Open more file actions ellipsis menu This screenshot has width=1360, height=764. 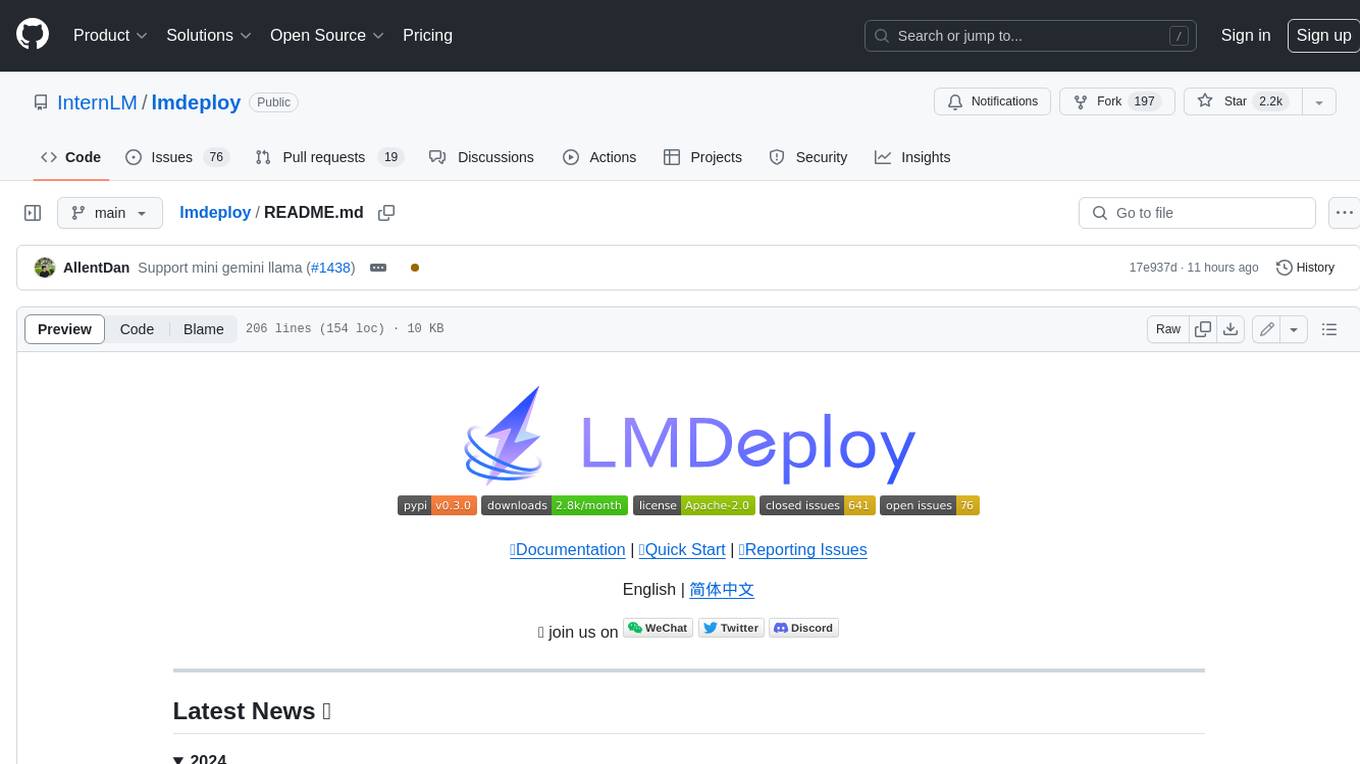pyautogui.click(x=1344, y=213)
